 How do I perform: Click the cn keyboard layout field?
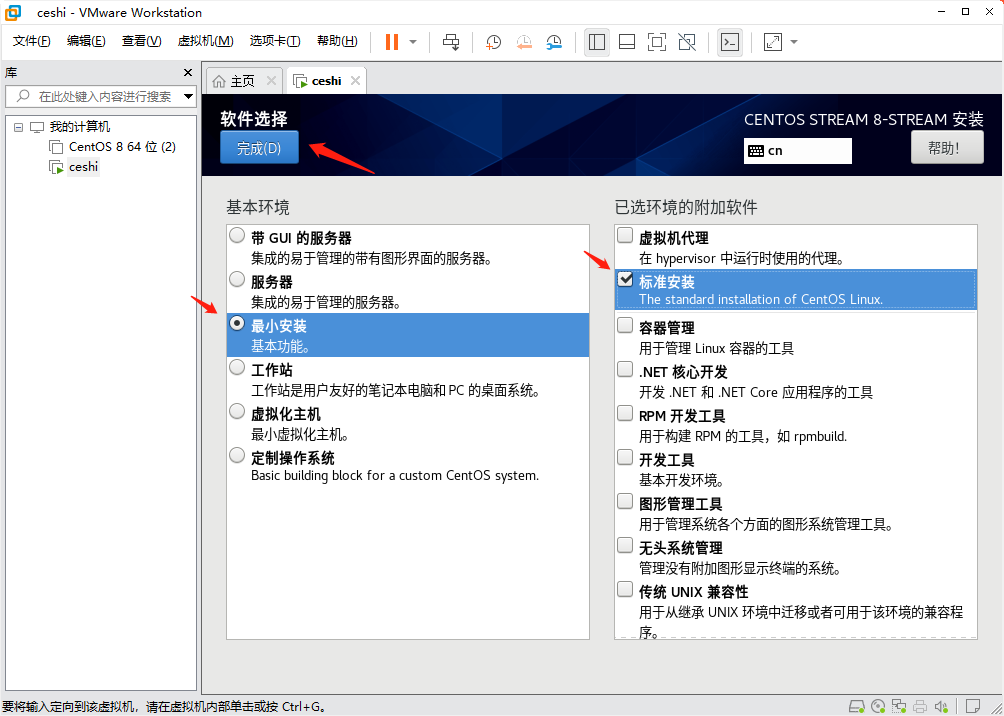pos(798,151)
